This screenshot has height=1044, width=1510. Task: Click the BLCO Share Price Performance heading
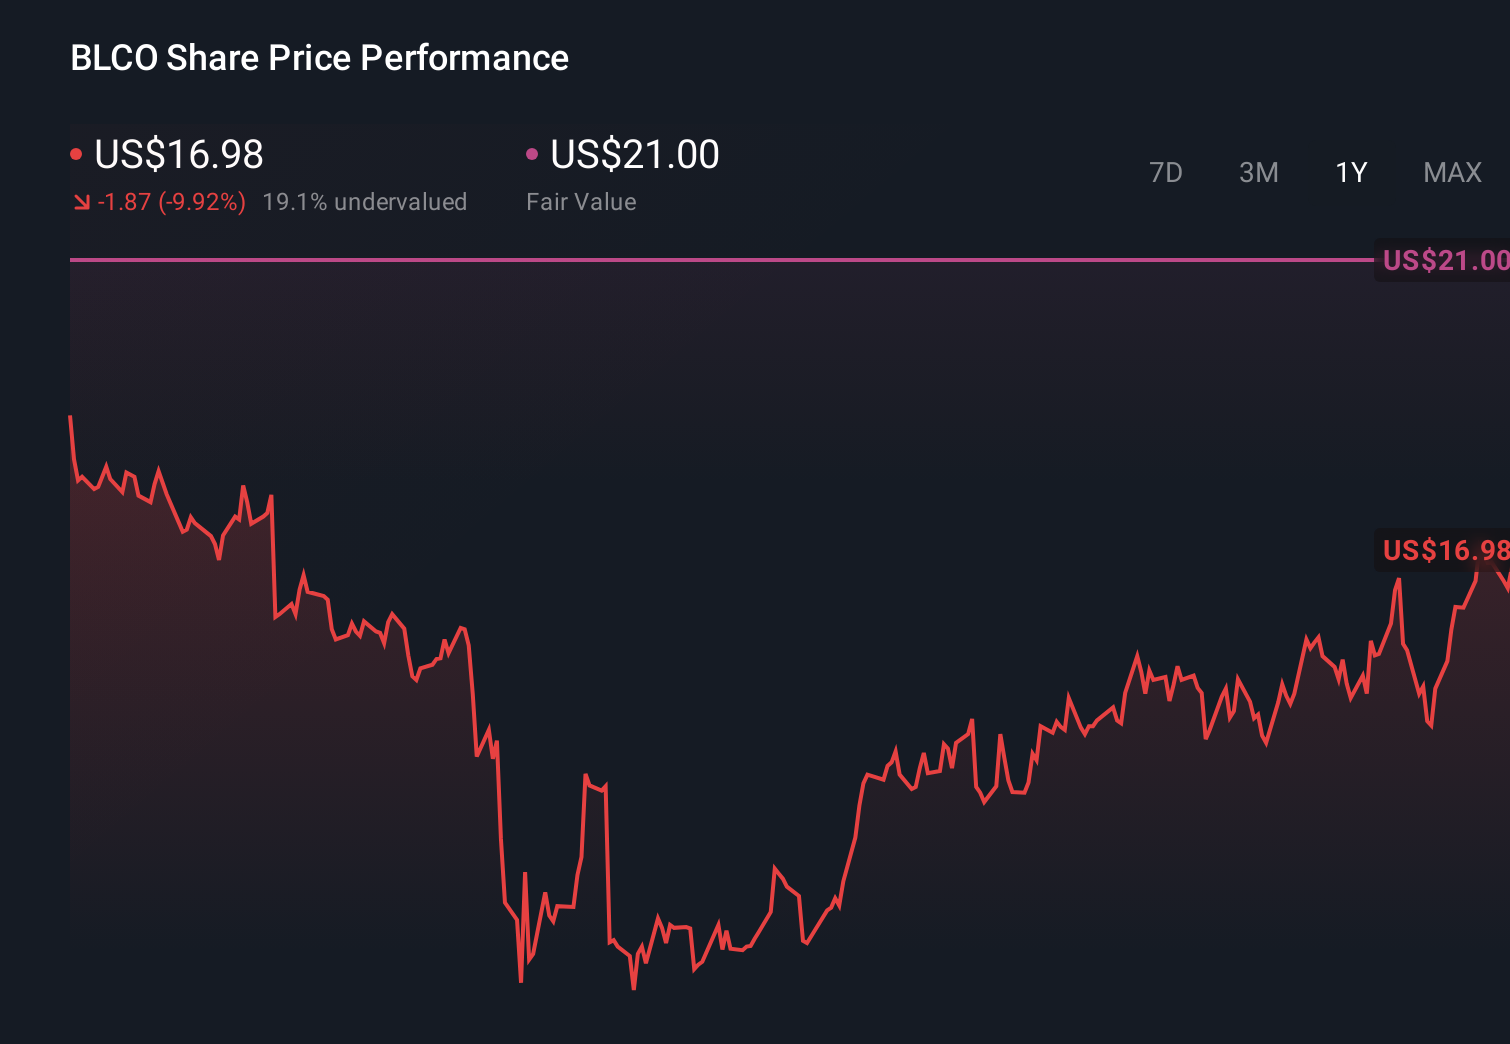click(319, 58)
